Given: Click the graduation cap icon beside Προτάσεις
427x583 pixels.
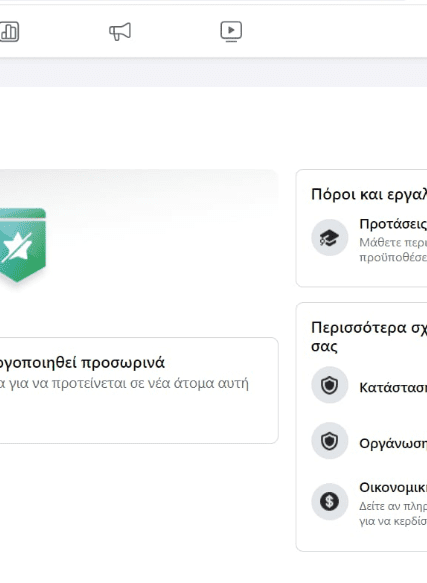Looking at the screenshot, I should coord(330,238).
